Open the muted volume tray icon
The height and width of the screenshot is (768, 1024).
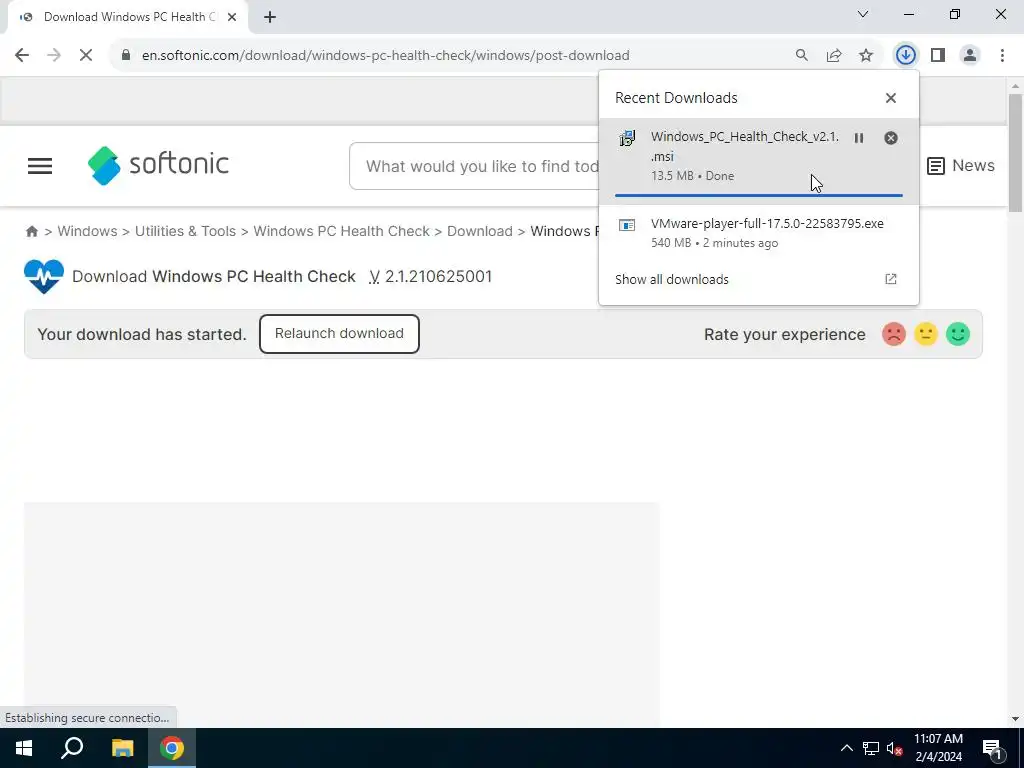coord(895,748)
